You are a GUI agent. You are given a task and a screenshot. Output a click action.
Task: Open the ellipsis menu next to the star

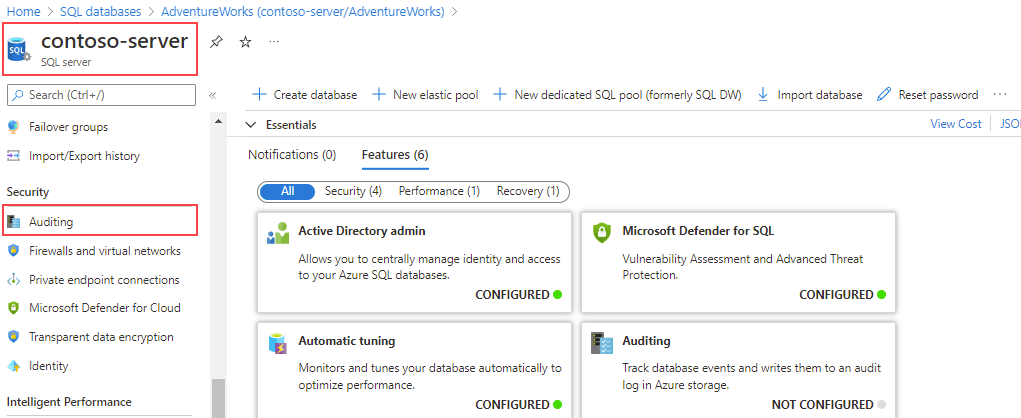tap(274, 42)
